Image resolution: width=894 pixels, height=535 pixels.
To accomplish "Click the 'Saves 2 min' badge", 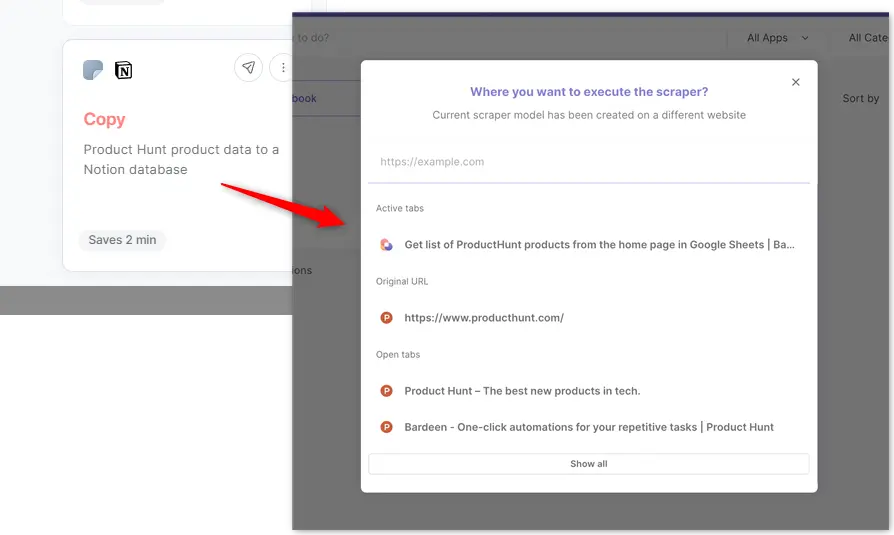I will 122,240.
